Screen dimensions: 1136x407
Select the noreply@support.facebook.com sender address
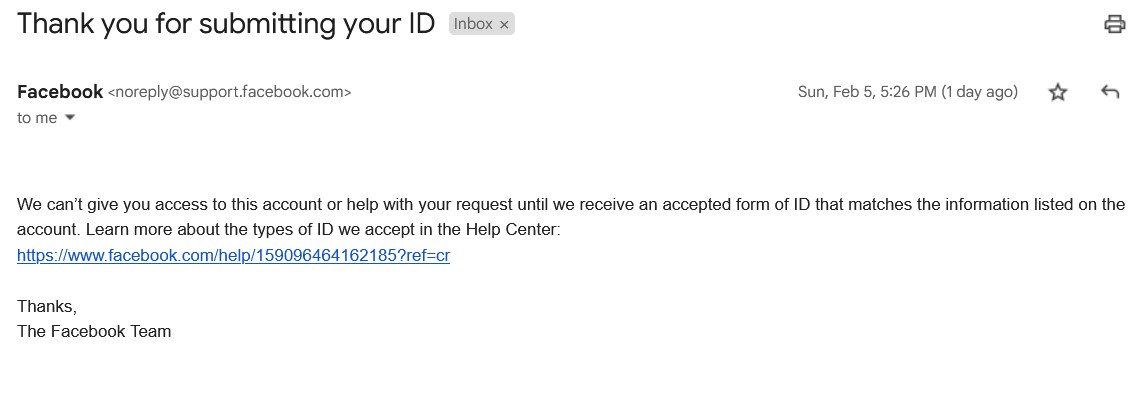tap(229, 92)
